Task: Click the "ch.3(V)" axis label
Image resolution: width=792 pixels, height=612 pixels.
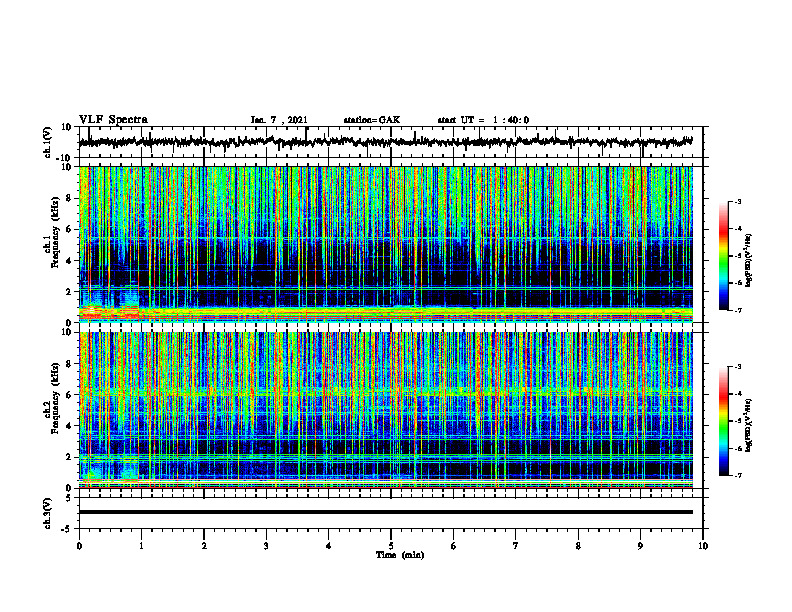Action: 48,513
